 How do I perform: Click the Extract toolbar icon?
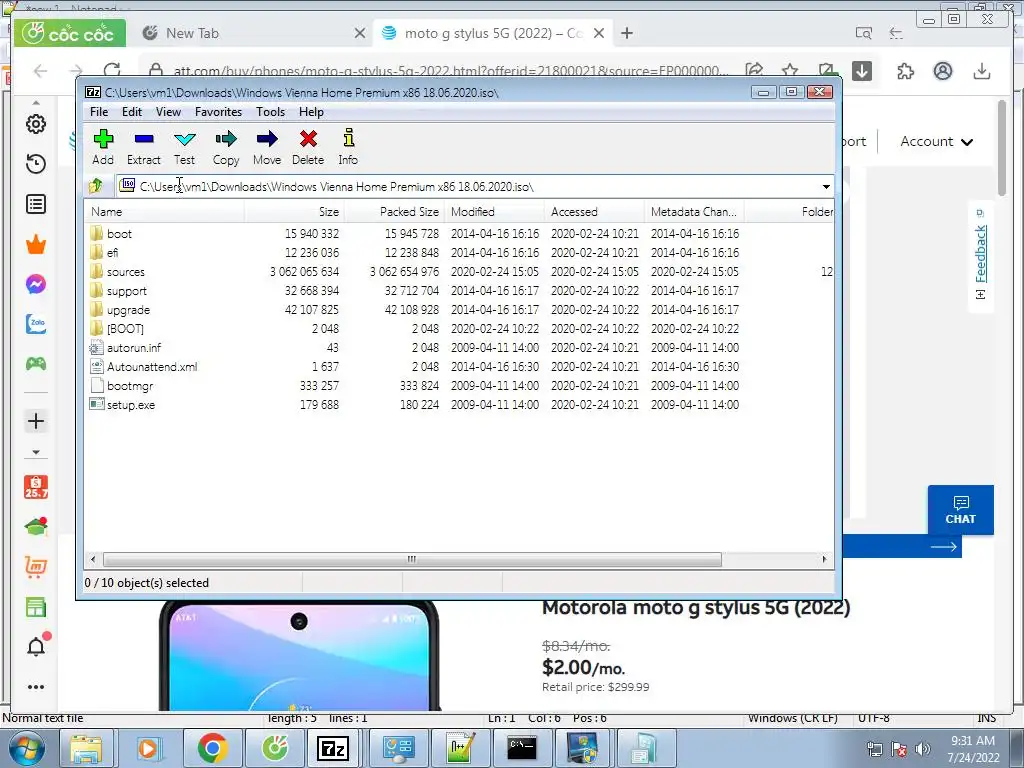[x=144, y=146]
